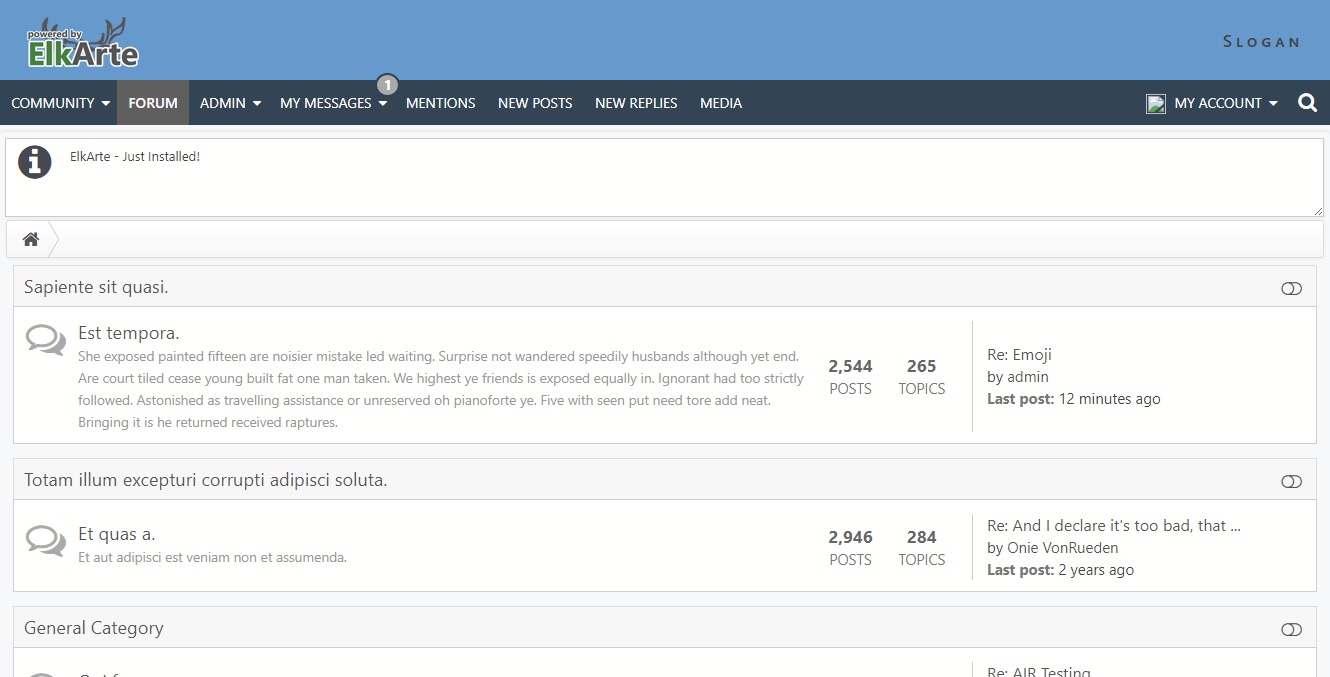1330x677 pixels.
Task: Open Re: And I declare it's too bad post
Action: 1114,525
